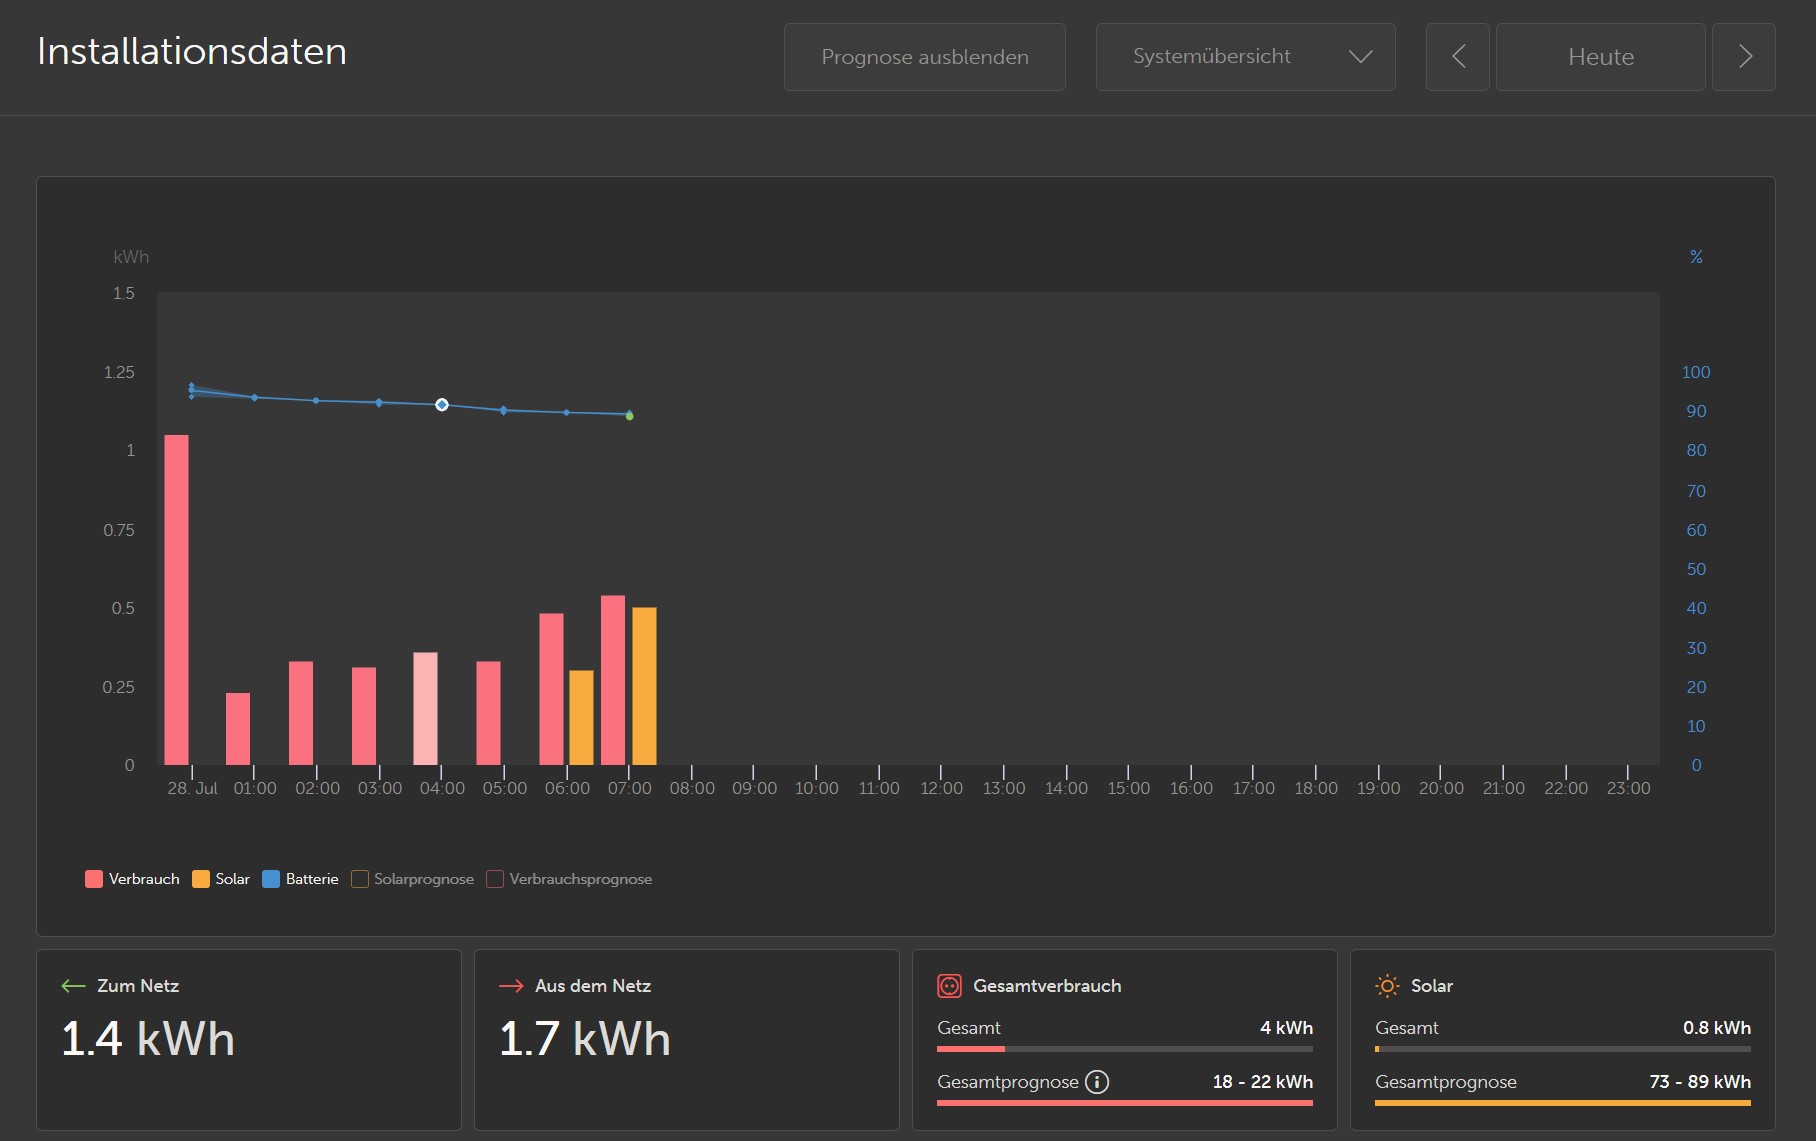Expand the Systemübersicht chevron arrow
The image size is (1816, 1141).
point(1360,57)
